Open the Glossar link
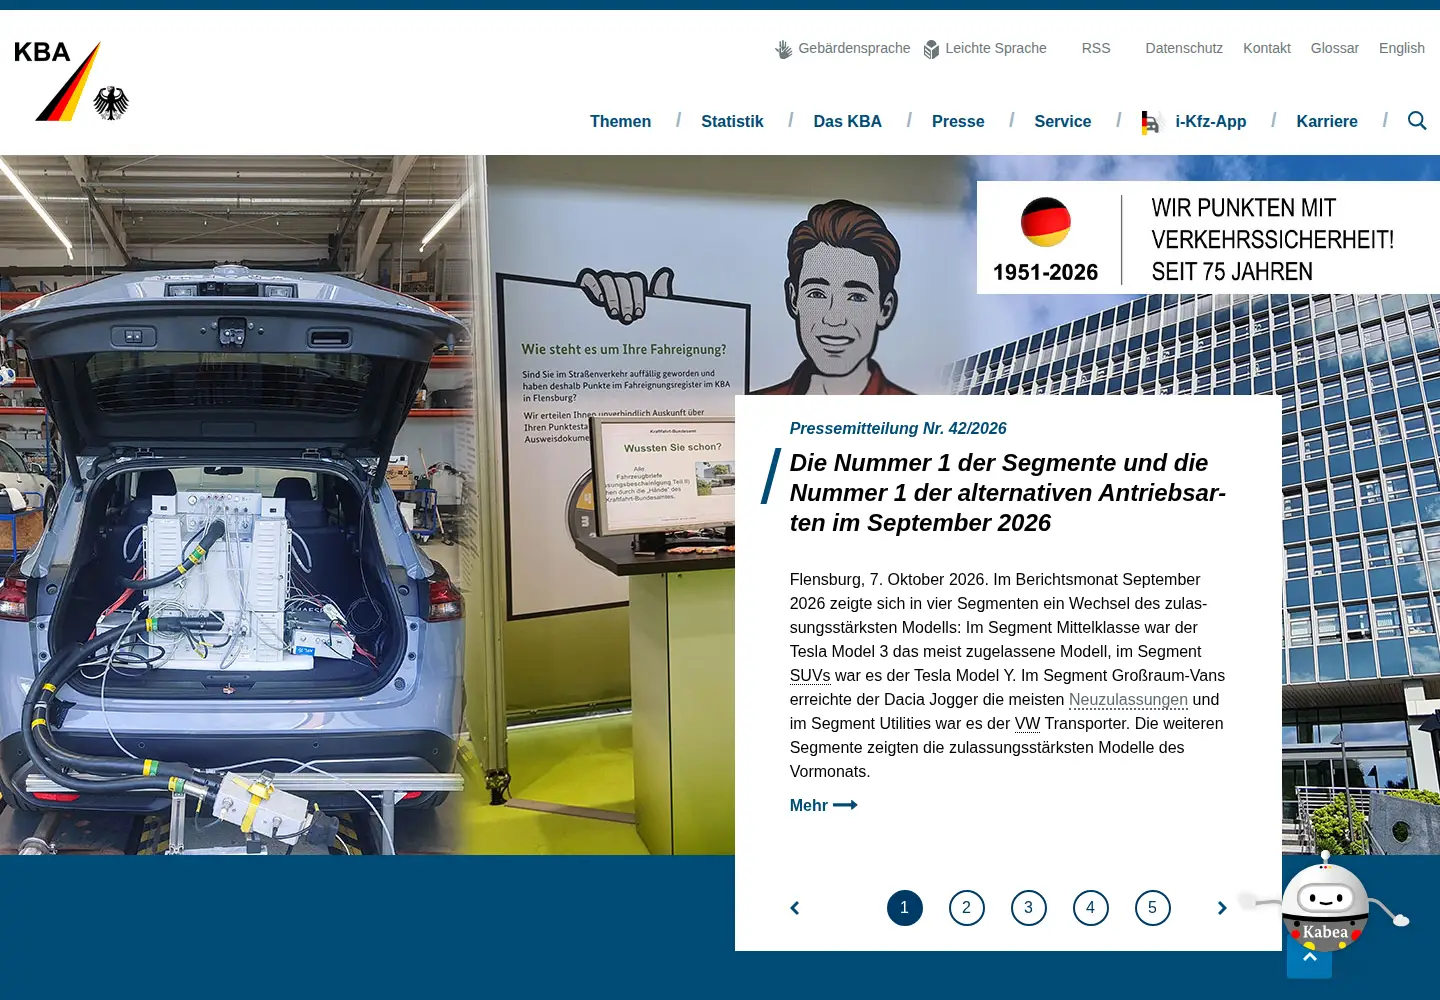1440x1000 pixels. (1335, 48)
